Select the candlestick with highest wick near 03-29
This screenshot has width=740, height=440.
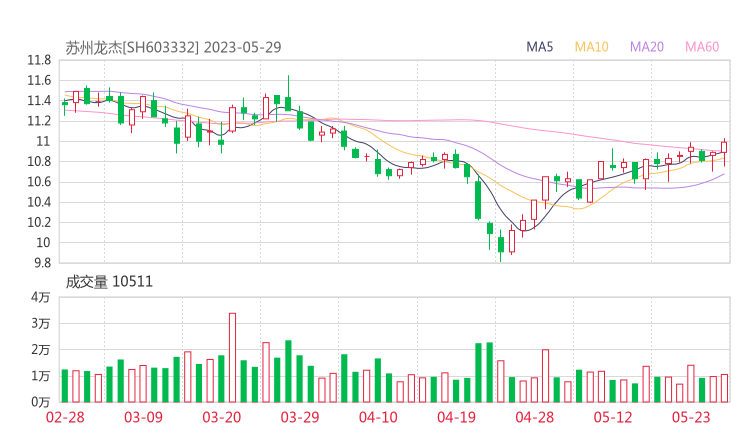click(x=288, y=94)
